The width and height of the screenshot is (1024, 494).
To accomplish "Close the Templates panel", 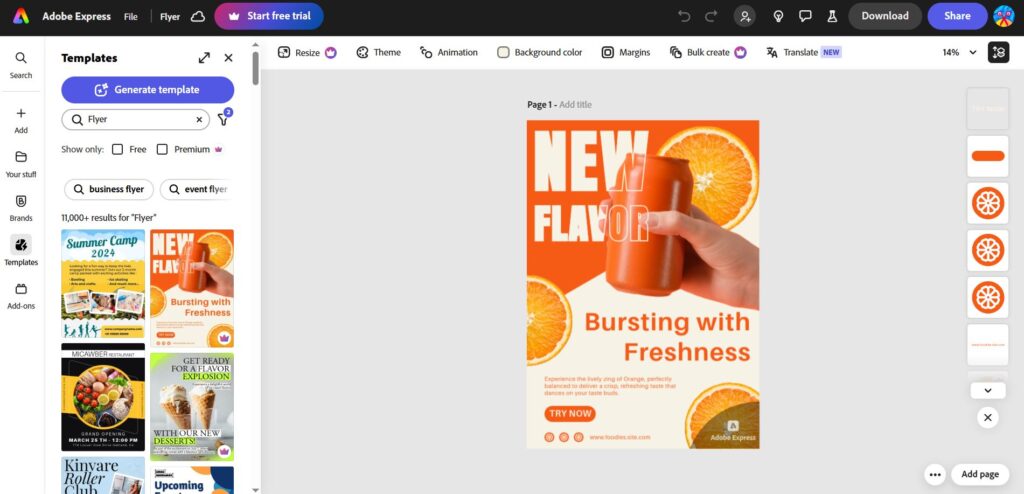I will [229, 58].
